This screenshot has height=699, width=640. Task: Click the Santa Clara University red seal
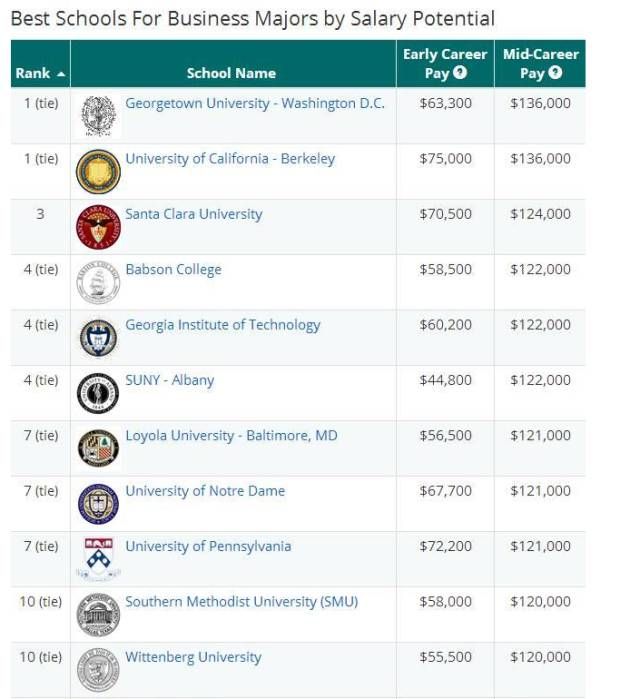(x=98, y=227)
